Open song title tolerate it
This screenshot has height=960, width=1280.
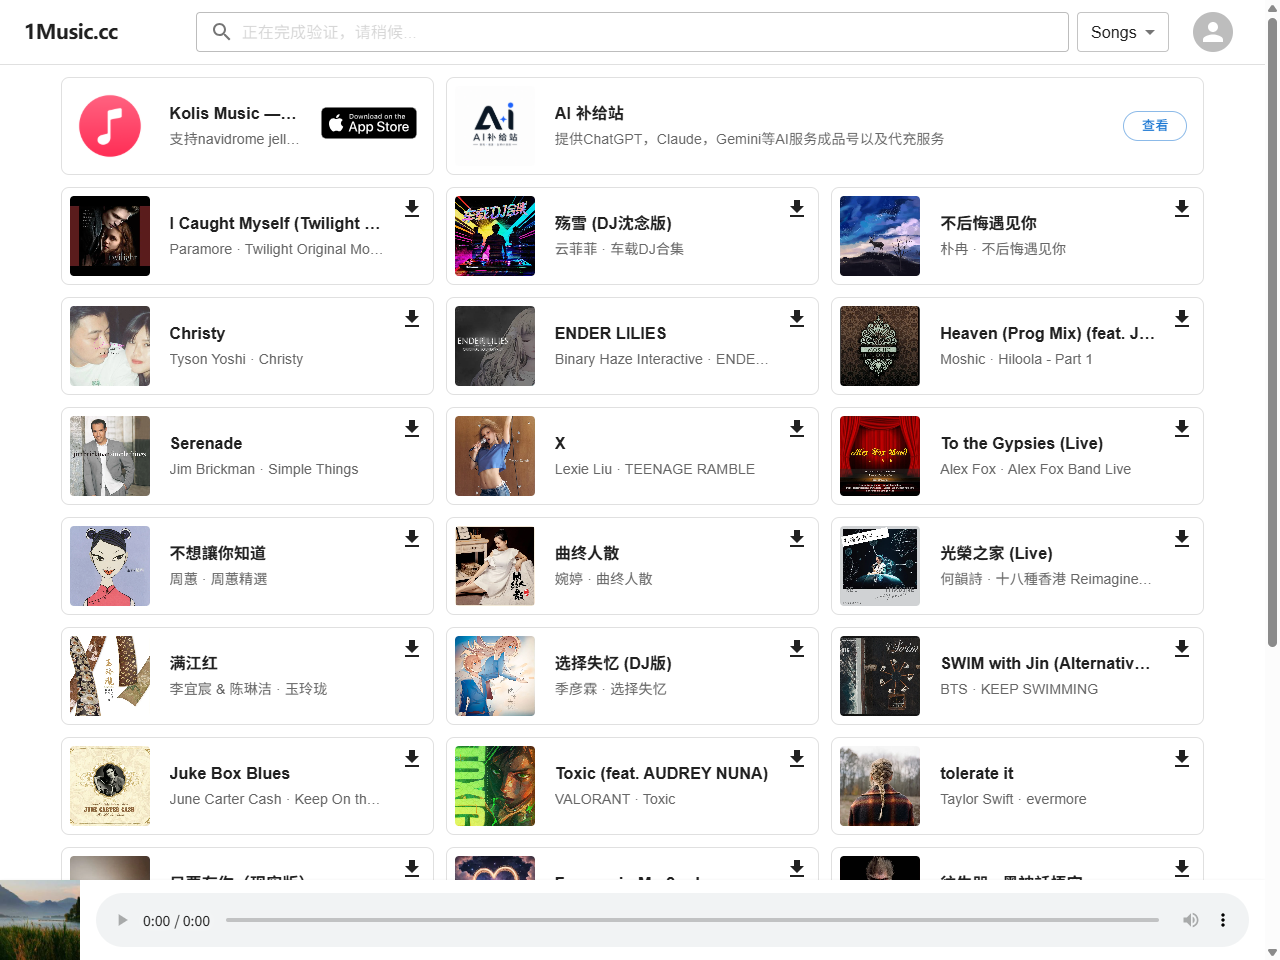(977, 773)
